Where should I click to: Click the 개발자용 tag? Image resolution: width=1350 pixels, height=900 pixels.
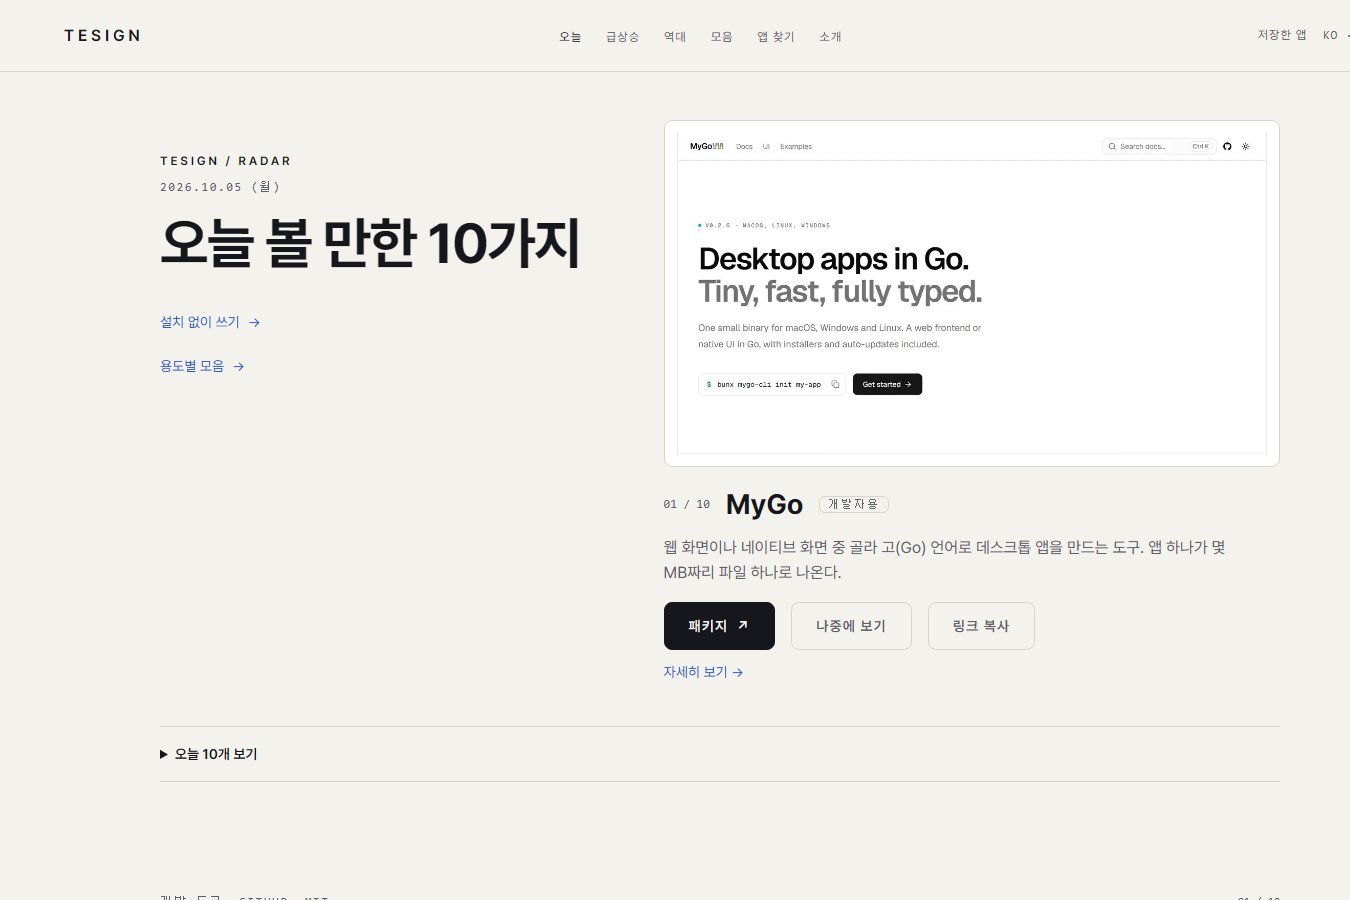point(853,504)
